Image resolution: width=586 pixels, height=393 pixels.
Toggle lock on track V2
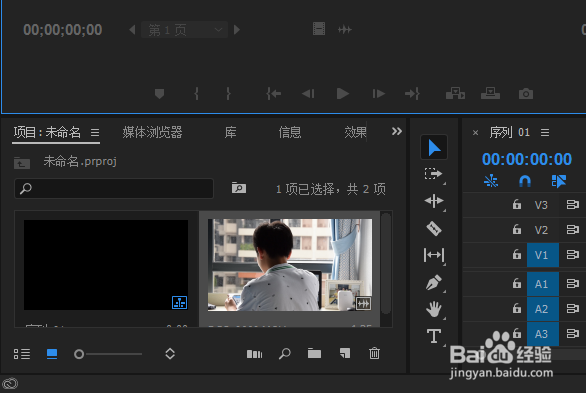click(x=516, y=229)
